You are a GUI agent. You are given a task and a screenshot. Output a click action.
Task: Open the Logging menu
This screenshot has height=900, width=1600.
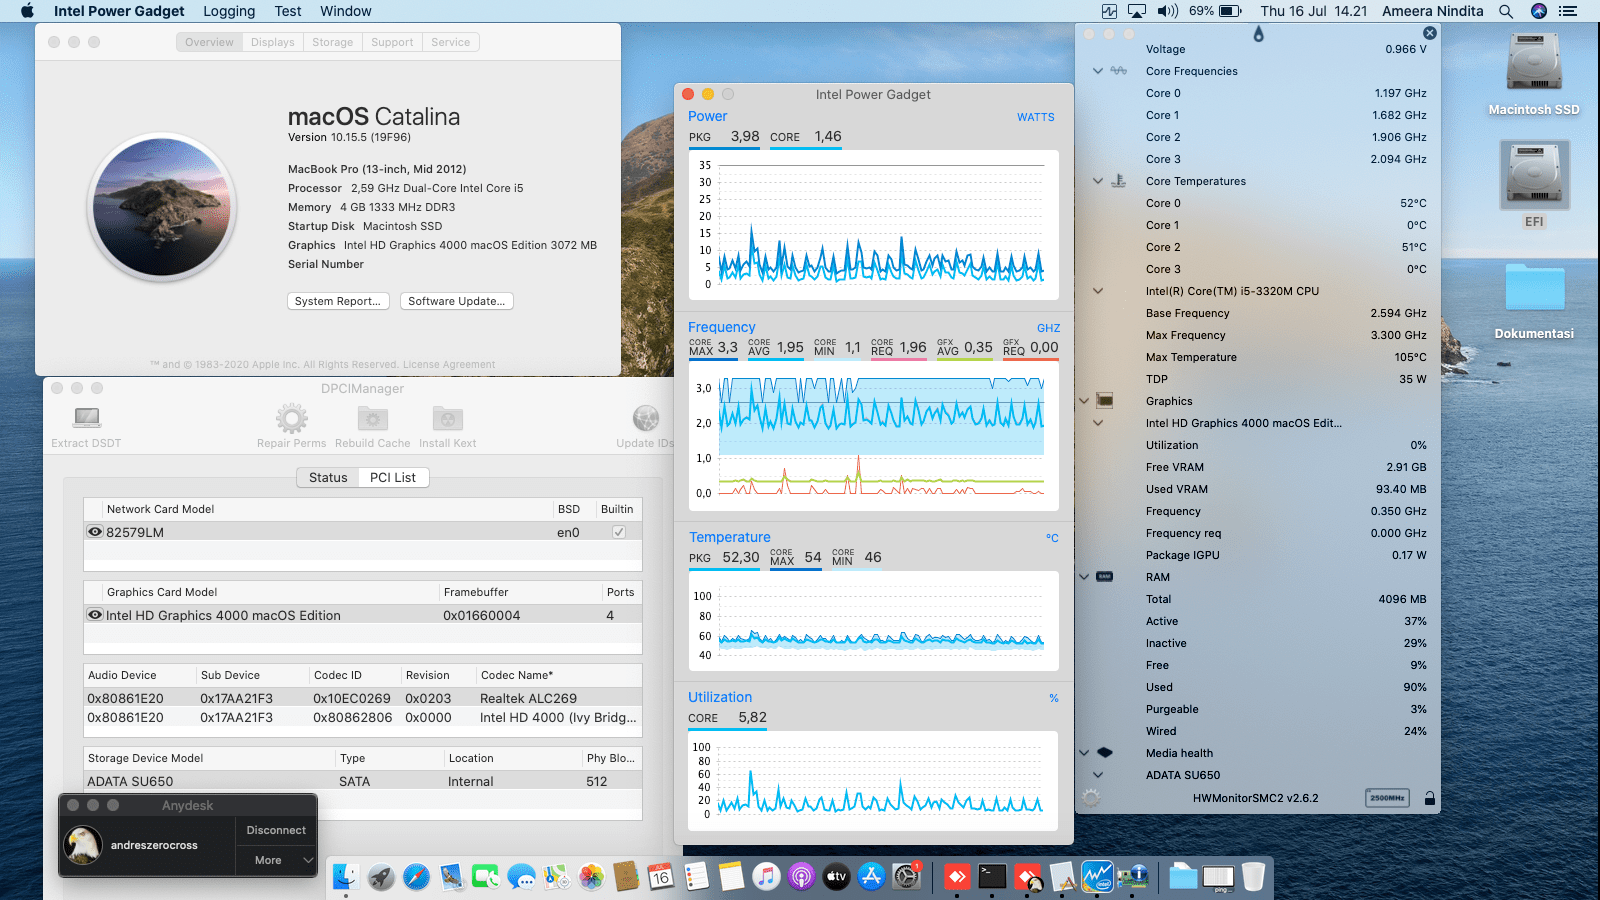point(229,11)
